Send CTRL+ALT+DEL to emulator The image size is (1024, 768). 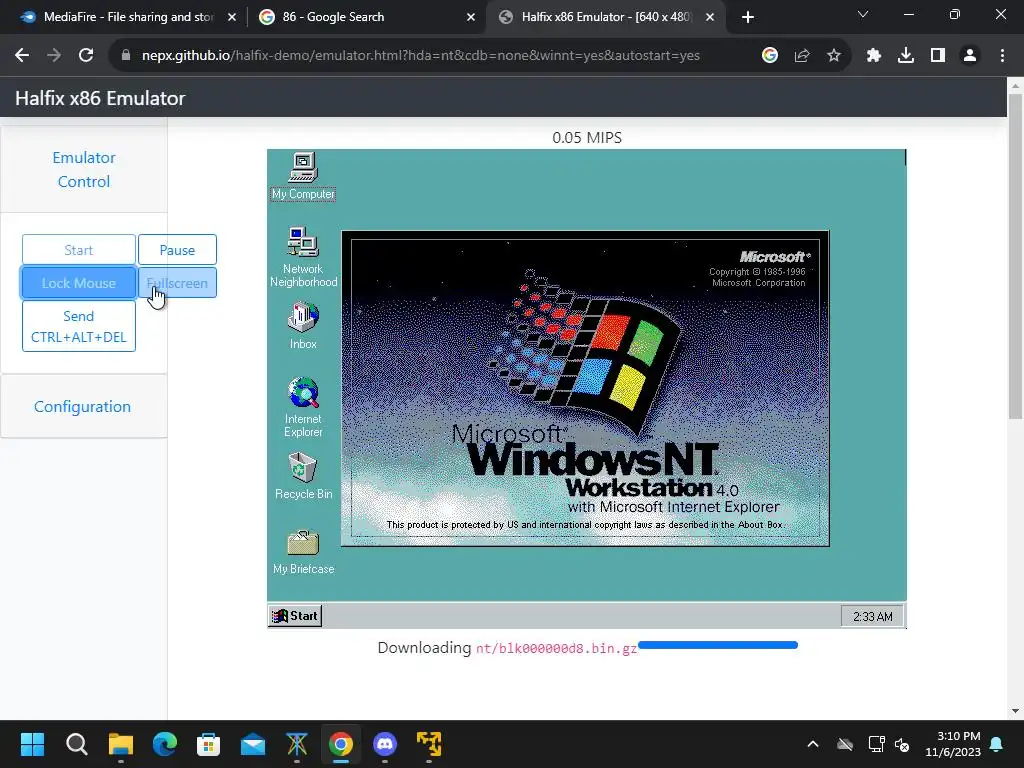click(x=78, y=327)
